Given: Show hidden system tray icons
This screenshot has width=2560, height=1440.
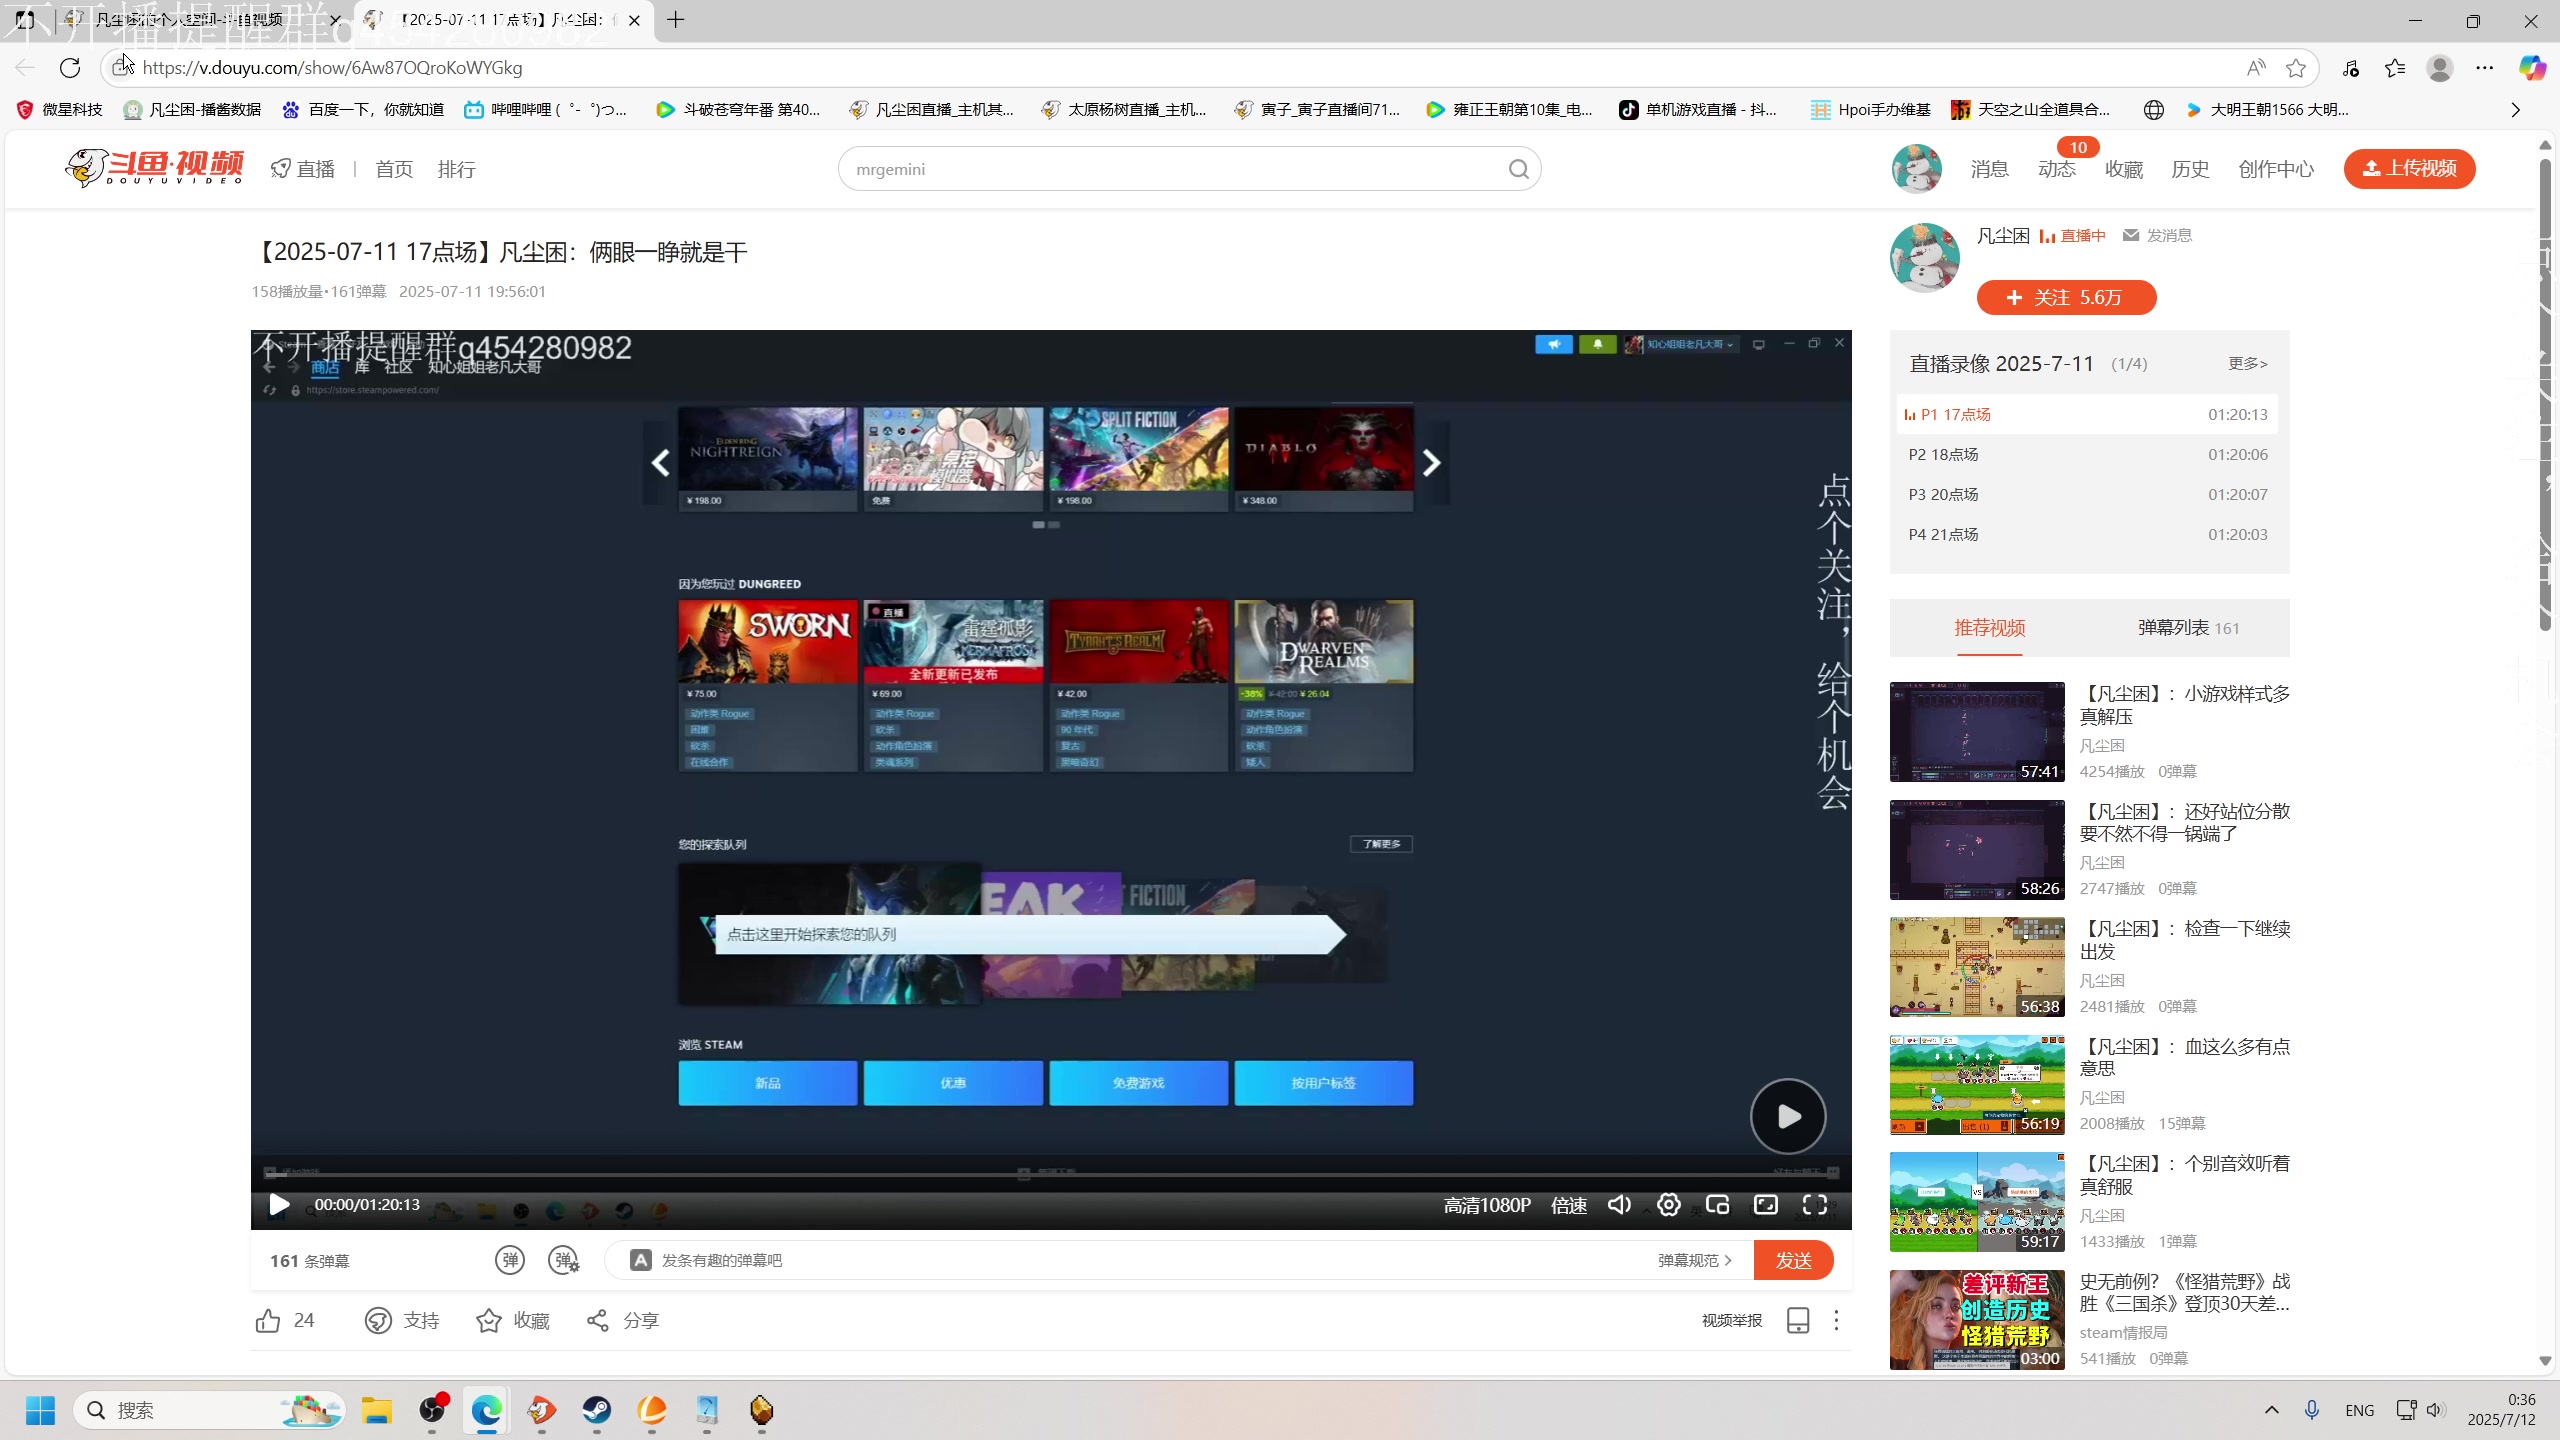Looking at the screenshot, I should (x=2271, y=1410).
